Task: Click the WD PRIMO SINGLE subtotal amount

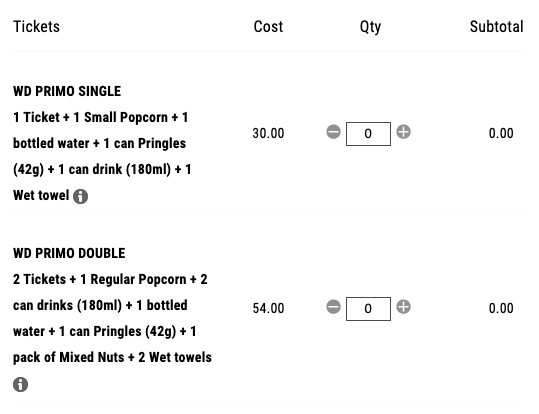Action: point(501,133)
